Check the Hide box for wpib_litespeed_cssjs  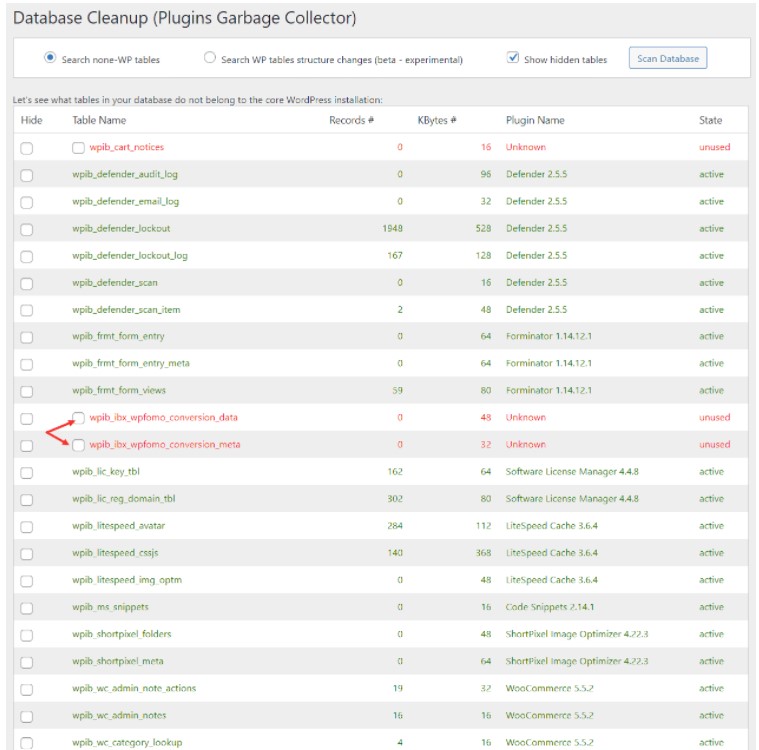[x=27, y=553]
